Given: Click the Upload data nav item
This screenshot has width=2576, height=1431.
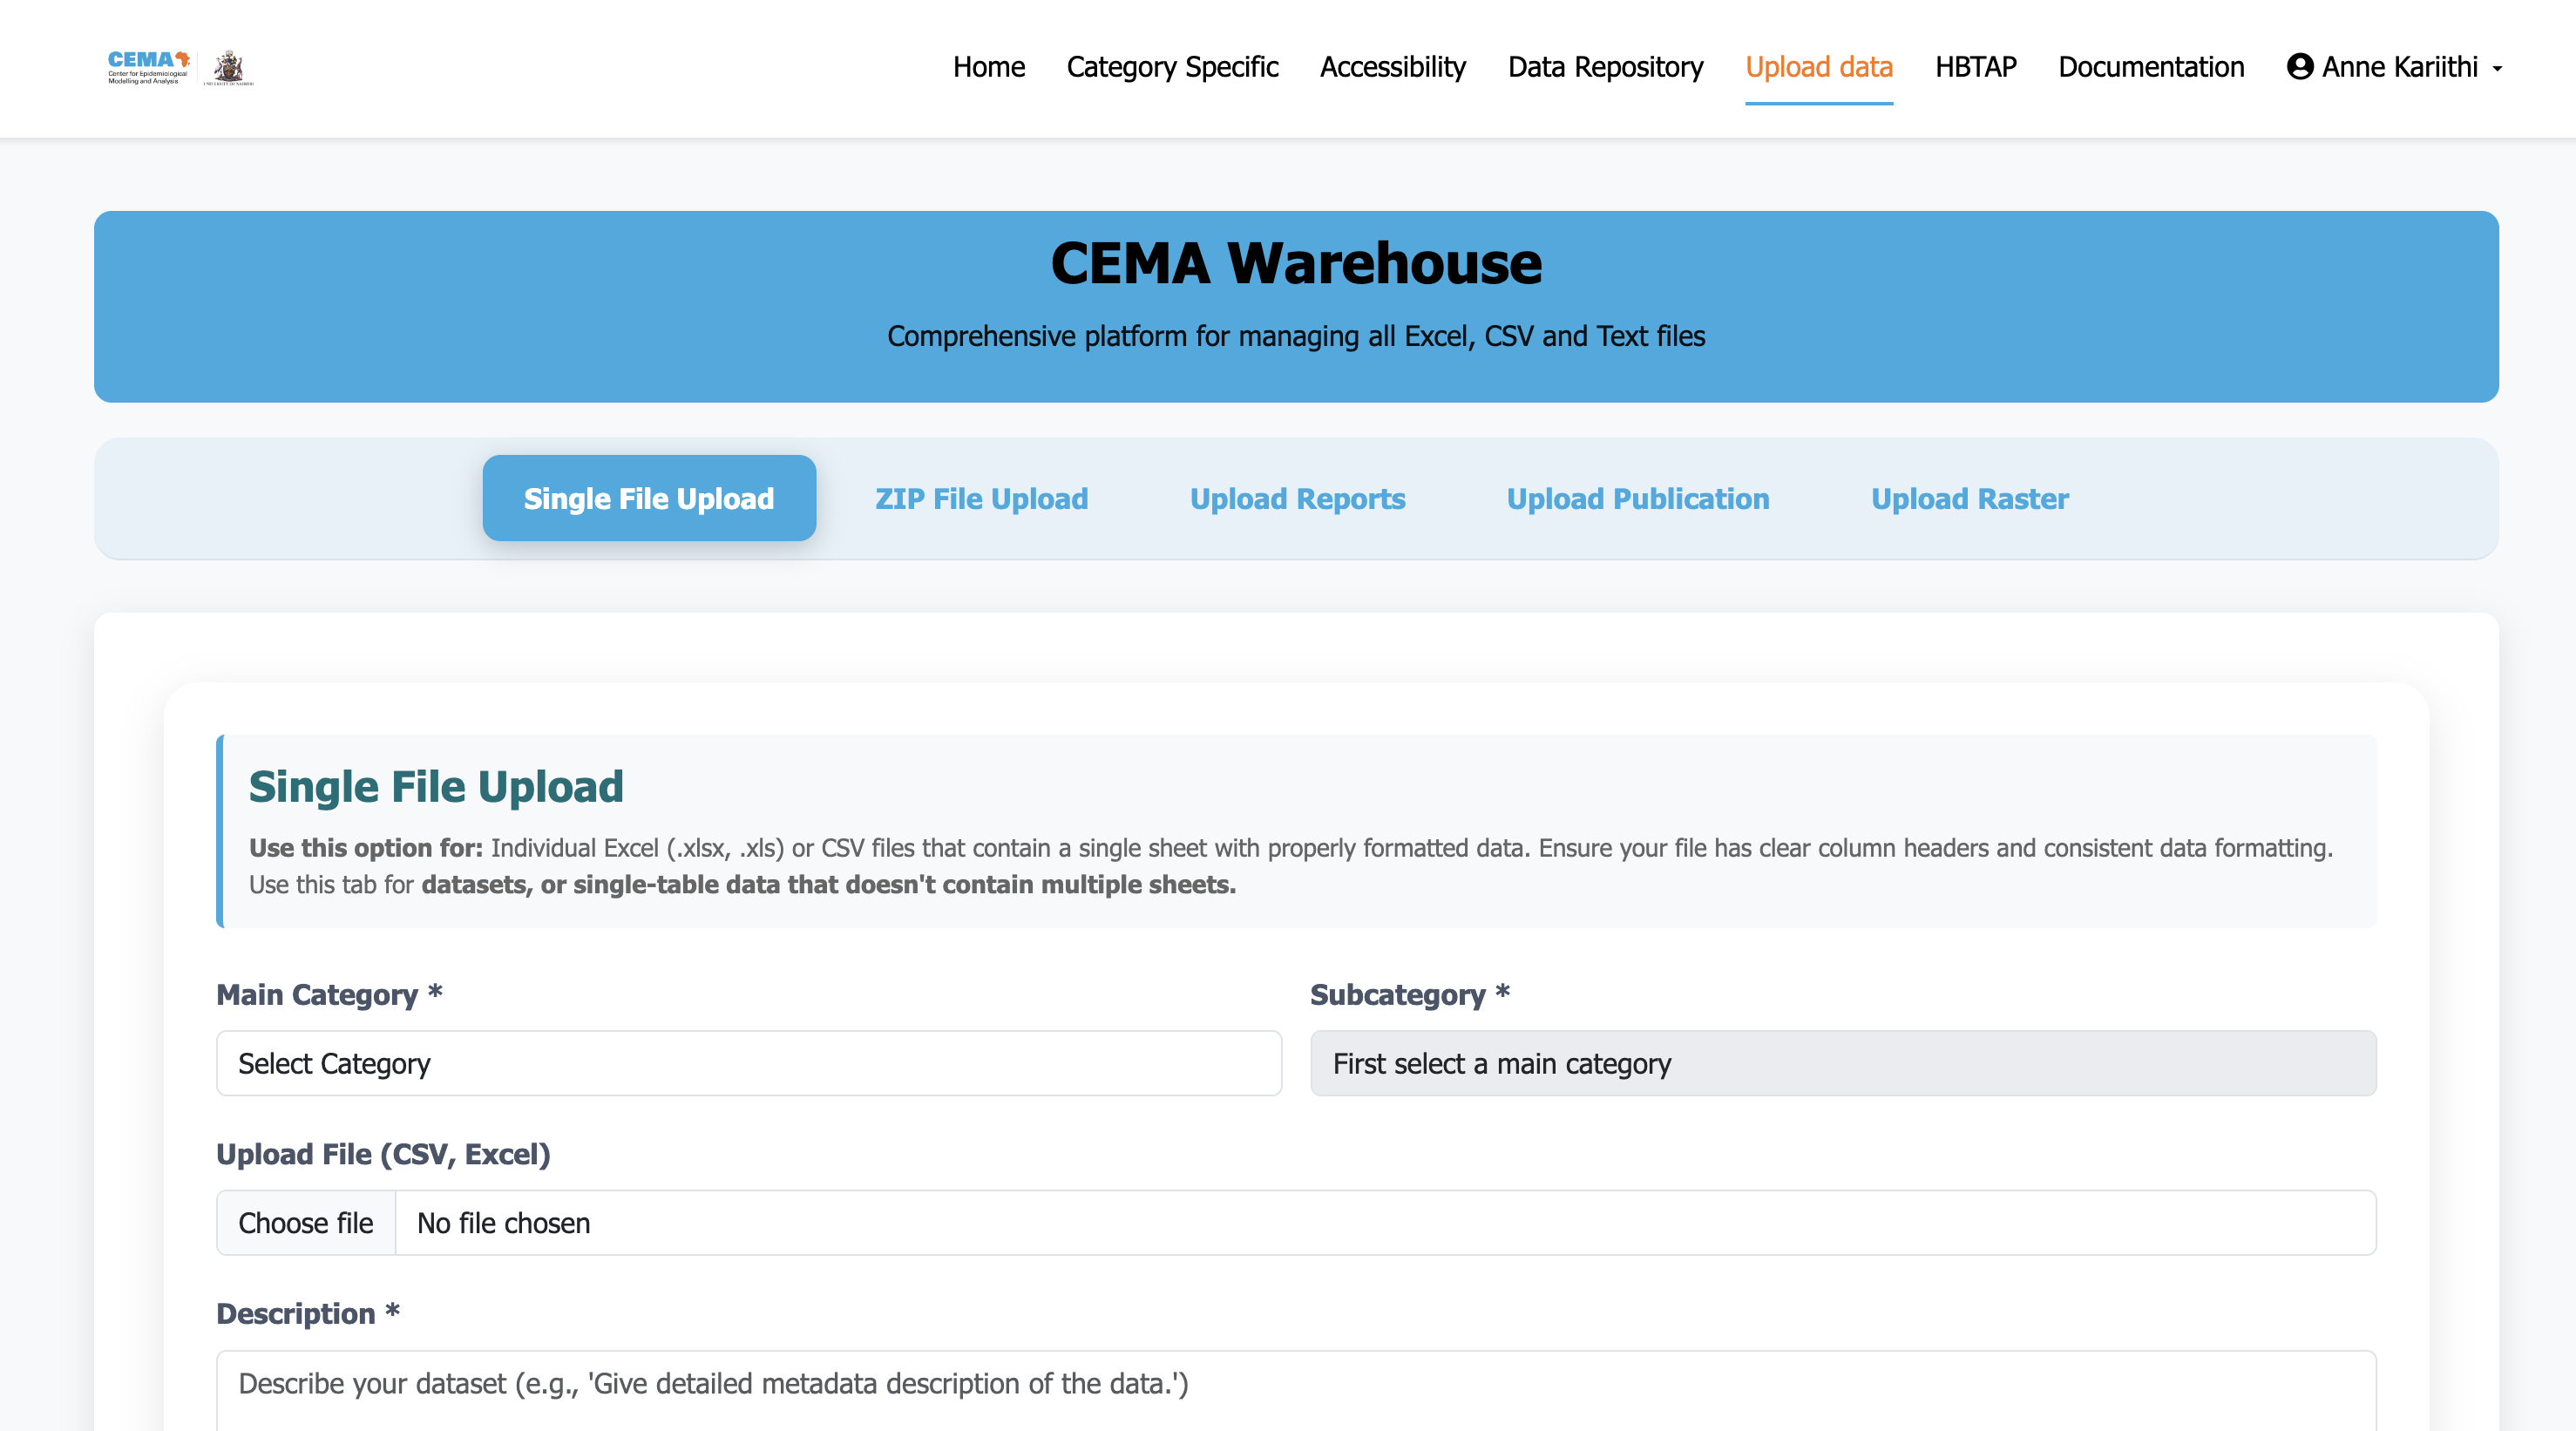Looking at the screenshot, I should tap(1818, 67).
